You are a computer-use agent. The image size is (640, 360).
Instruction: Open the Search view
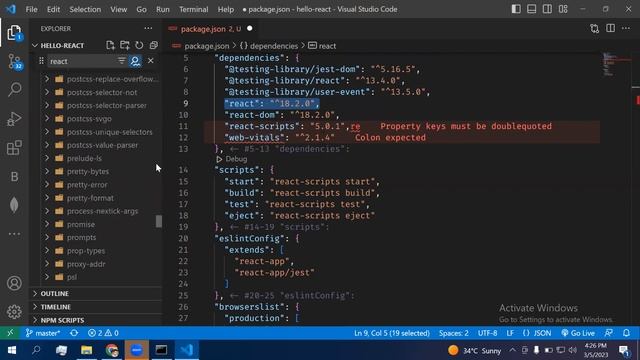pos(14,89)
